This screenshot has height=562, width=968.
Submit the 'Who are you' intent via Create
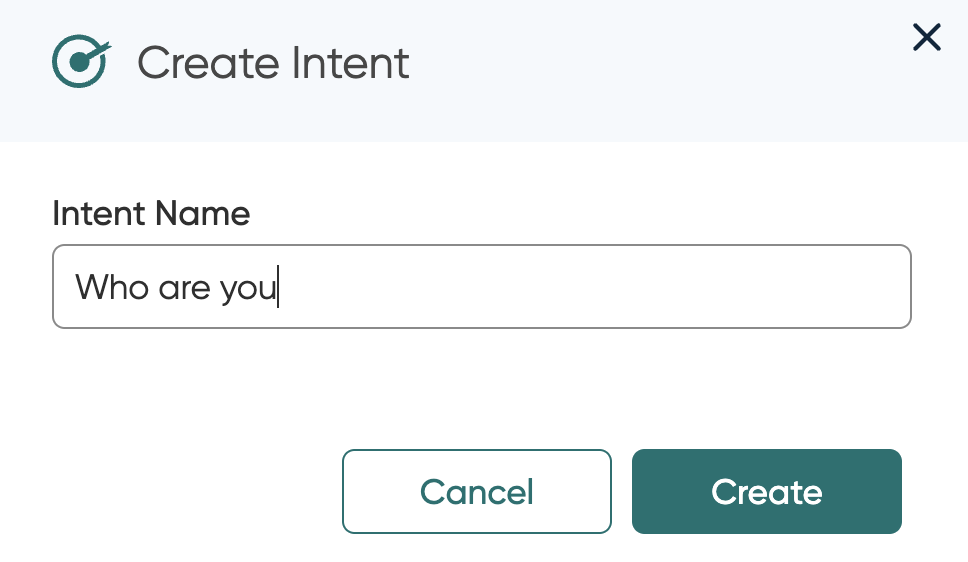pyautogui.click(x=767, y=492)
